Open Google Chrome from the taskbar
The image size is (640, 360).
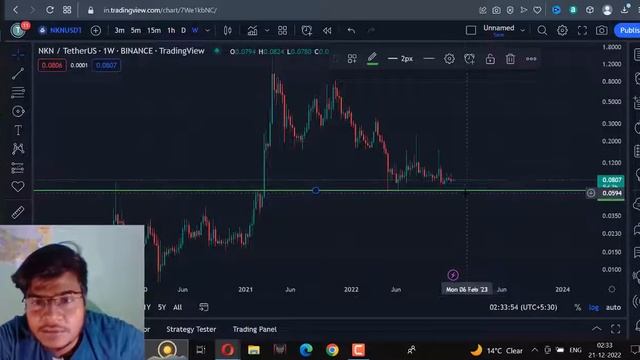pos(332,350)
